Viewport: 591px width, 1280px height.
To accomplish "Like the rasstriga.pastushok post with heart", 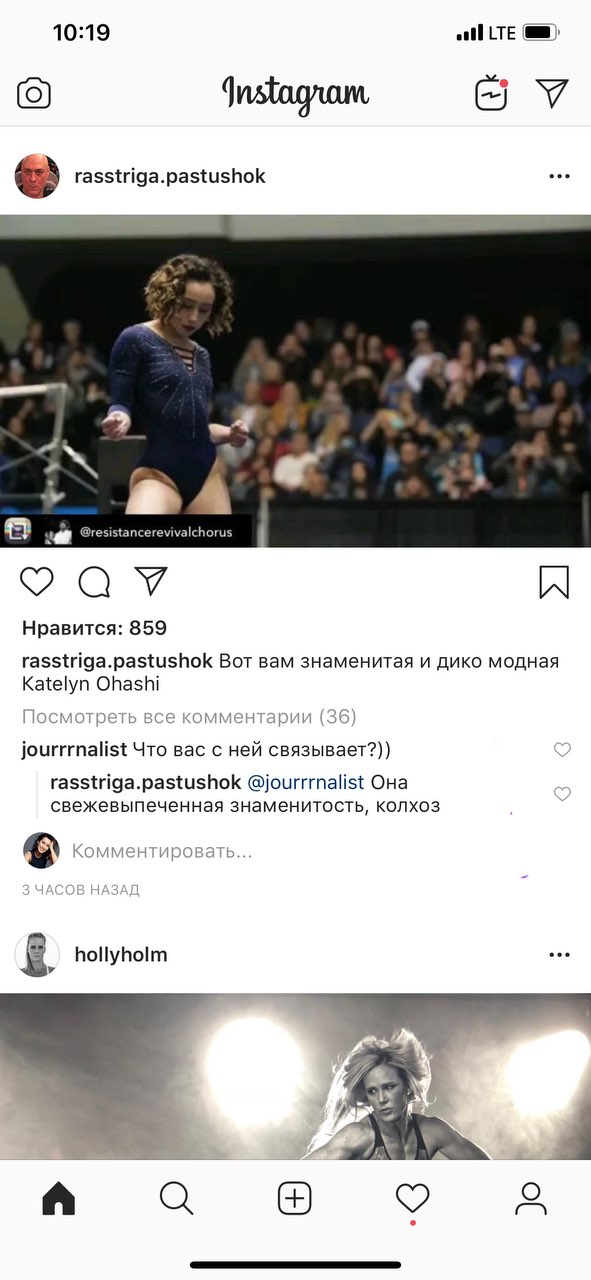I will pyautogui.click(x=37, y=581).
